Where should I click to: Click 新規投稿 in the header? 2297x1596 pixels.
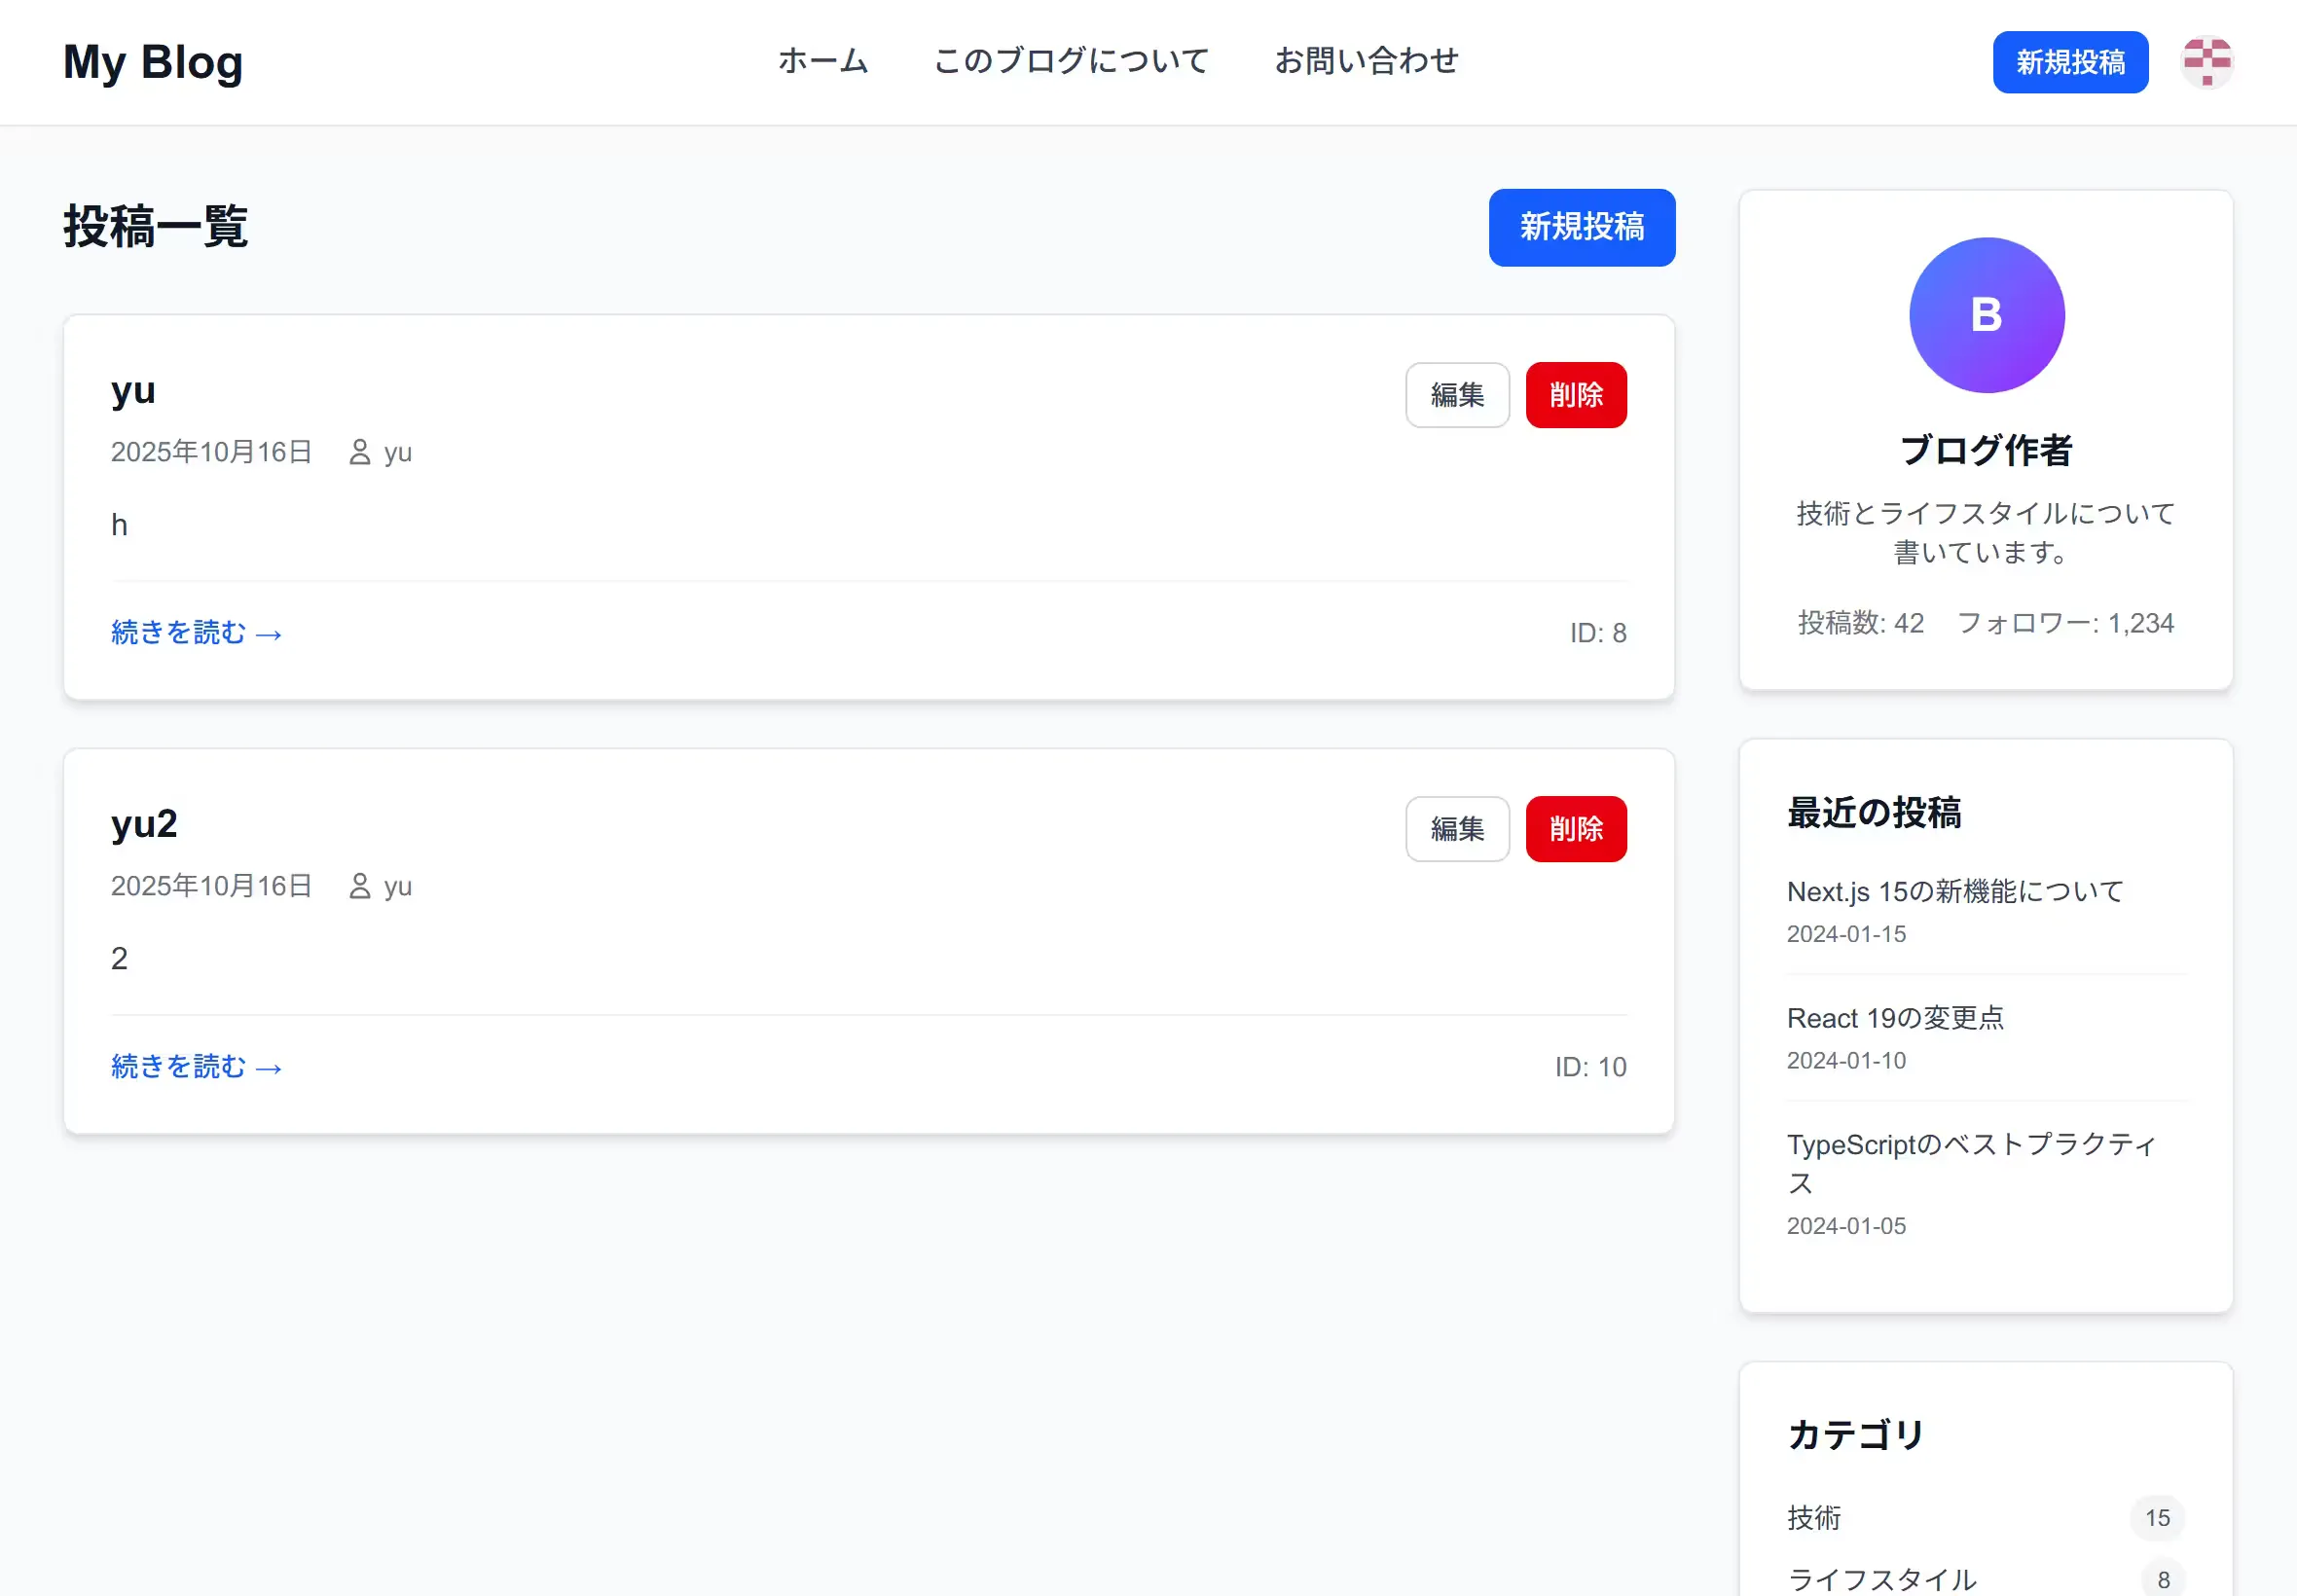2070,62
